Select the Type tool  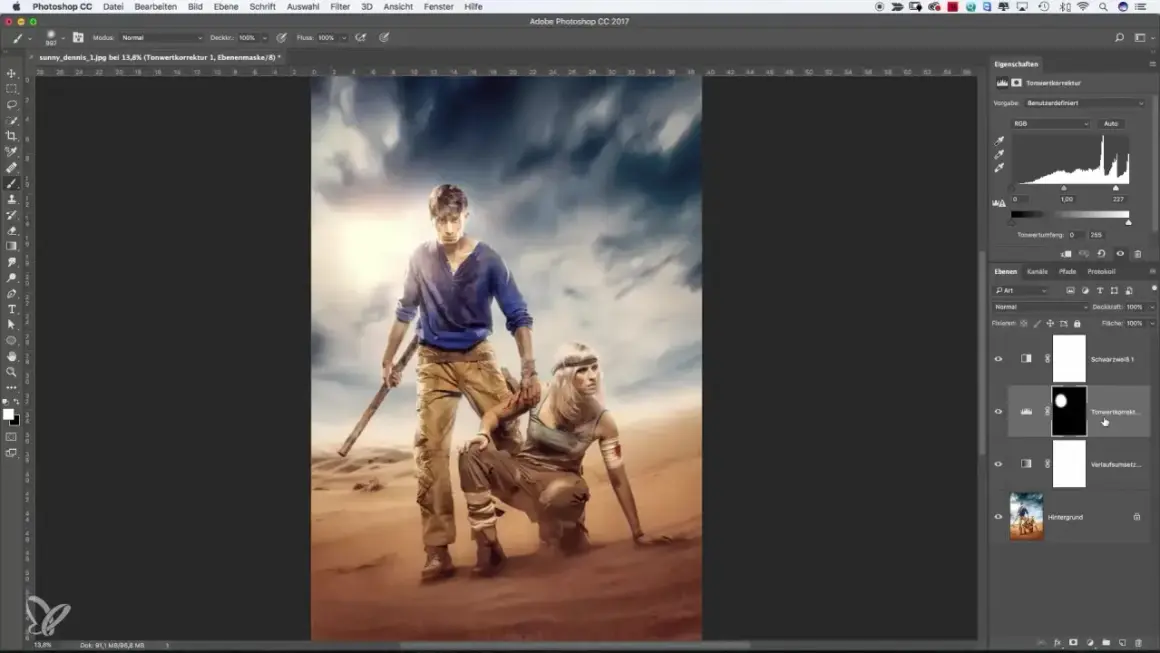[x=11, y=309]
